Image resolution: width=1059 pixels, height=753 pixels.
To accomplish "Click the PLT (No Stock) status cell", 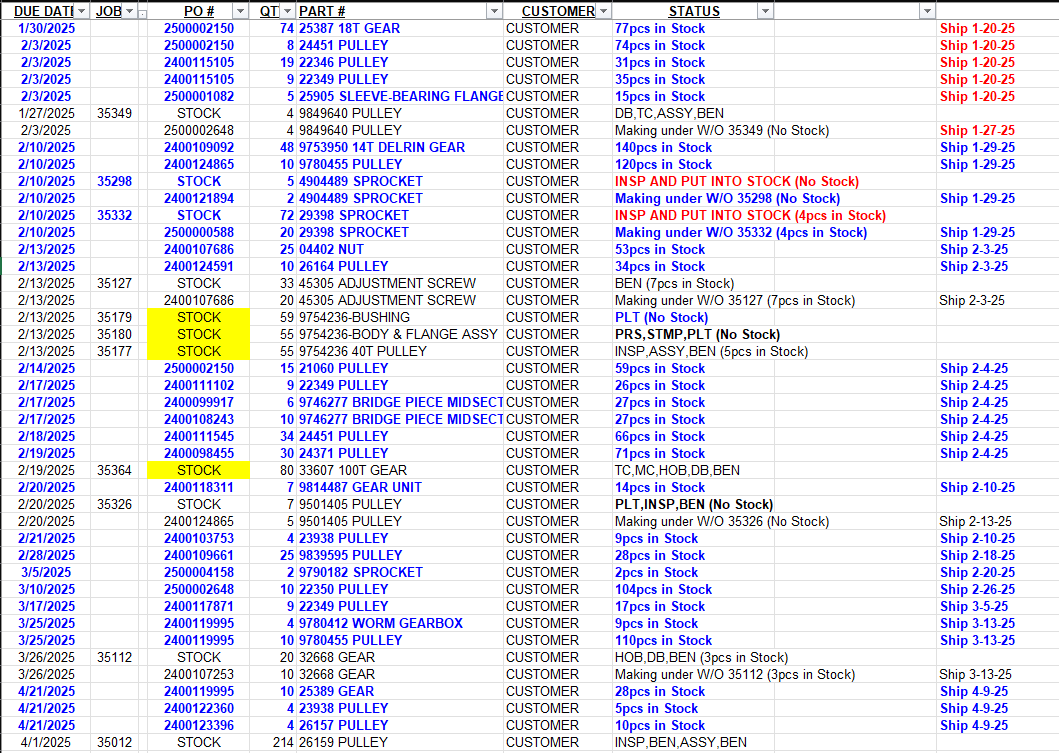I will click(692, 317).
